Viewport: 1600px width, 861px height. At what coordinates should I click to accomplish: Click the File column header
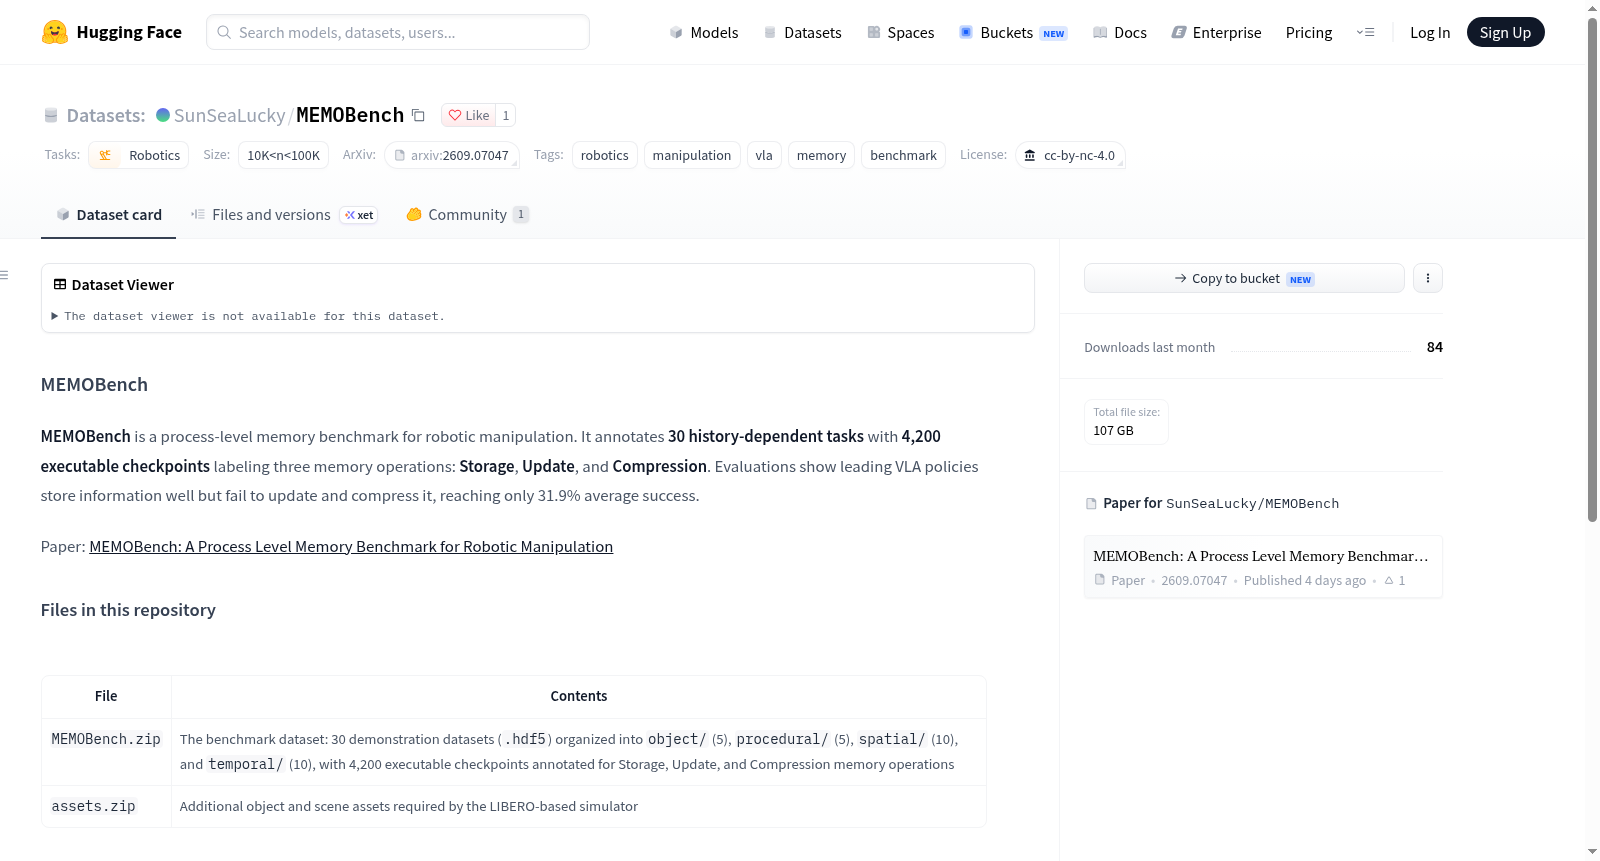coord(106,696)
